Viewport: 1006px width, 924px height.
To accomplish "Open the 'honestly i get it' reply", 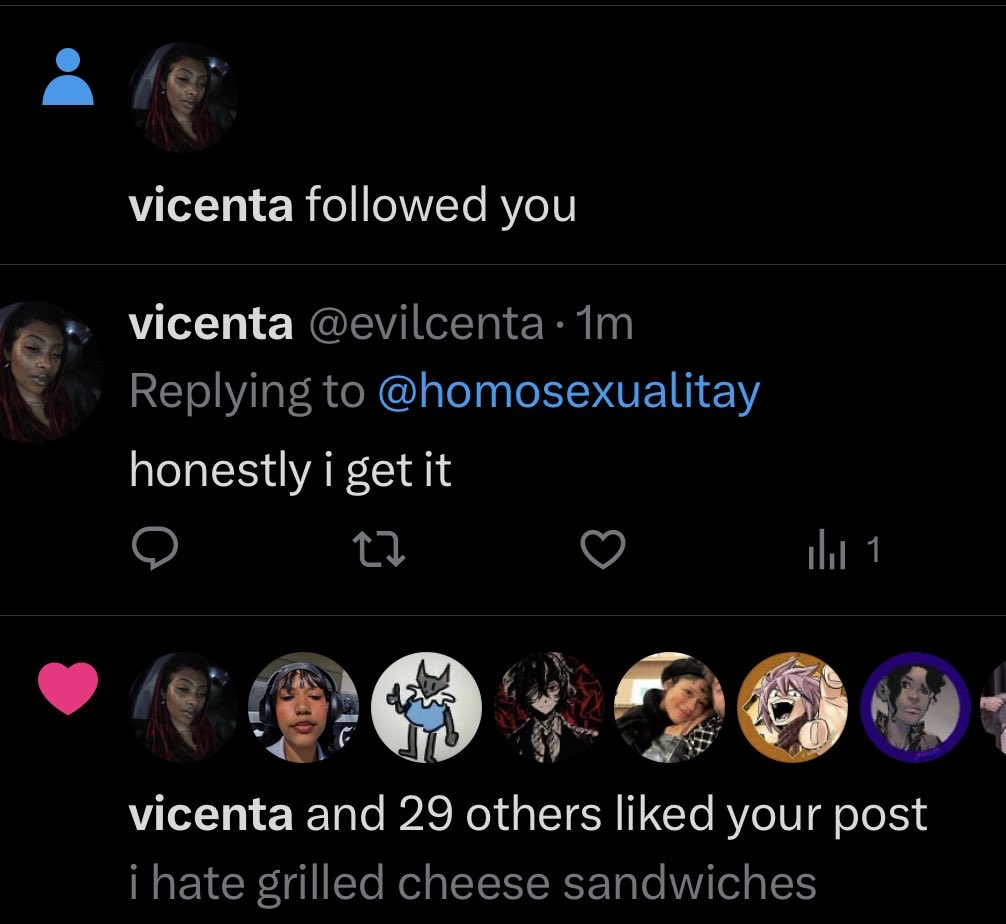I will (291, 470).
